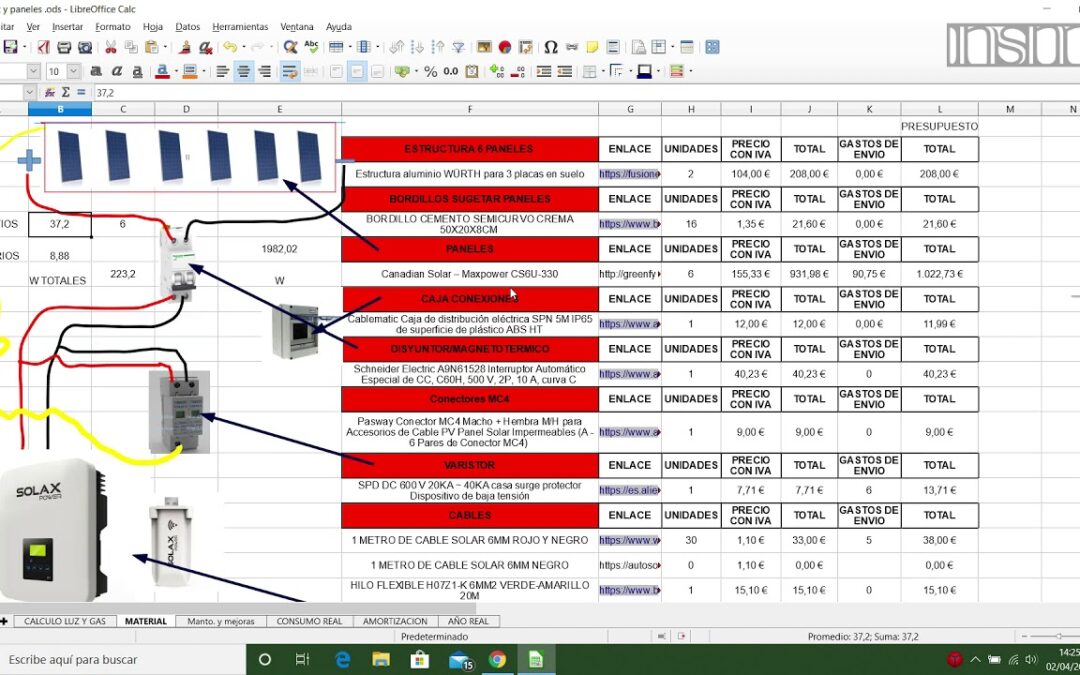Open the Datos menu
The image size is (1080, 675).
click(187, 27)
